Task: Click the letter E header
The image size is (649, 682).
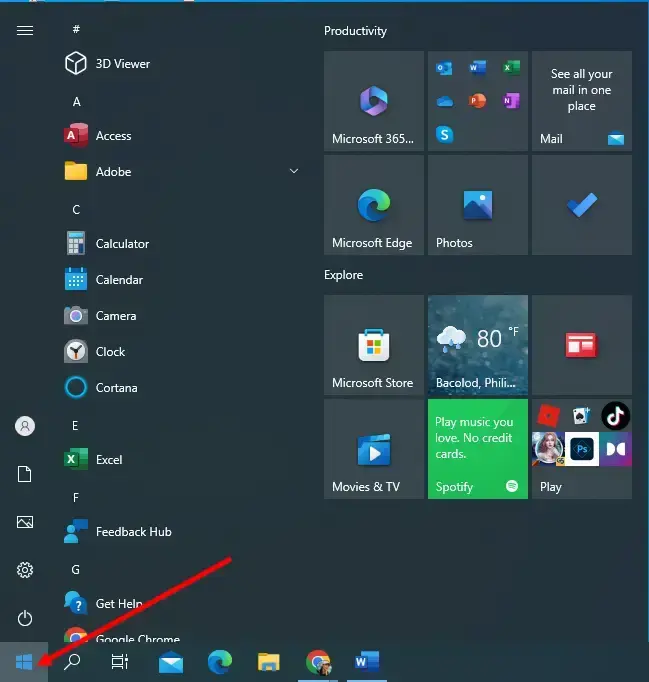Action: (75, 425)
